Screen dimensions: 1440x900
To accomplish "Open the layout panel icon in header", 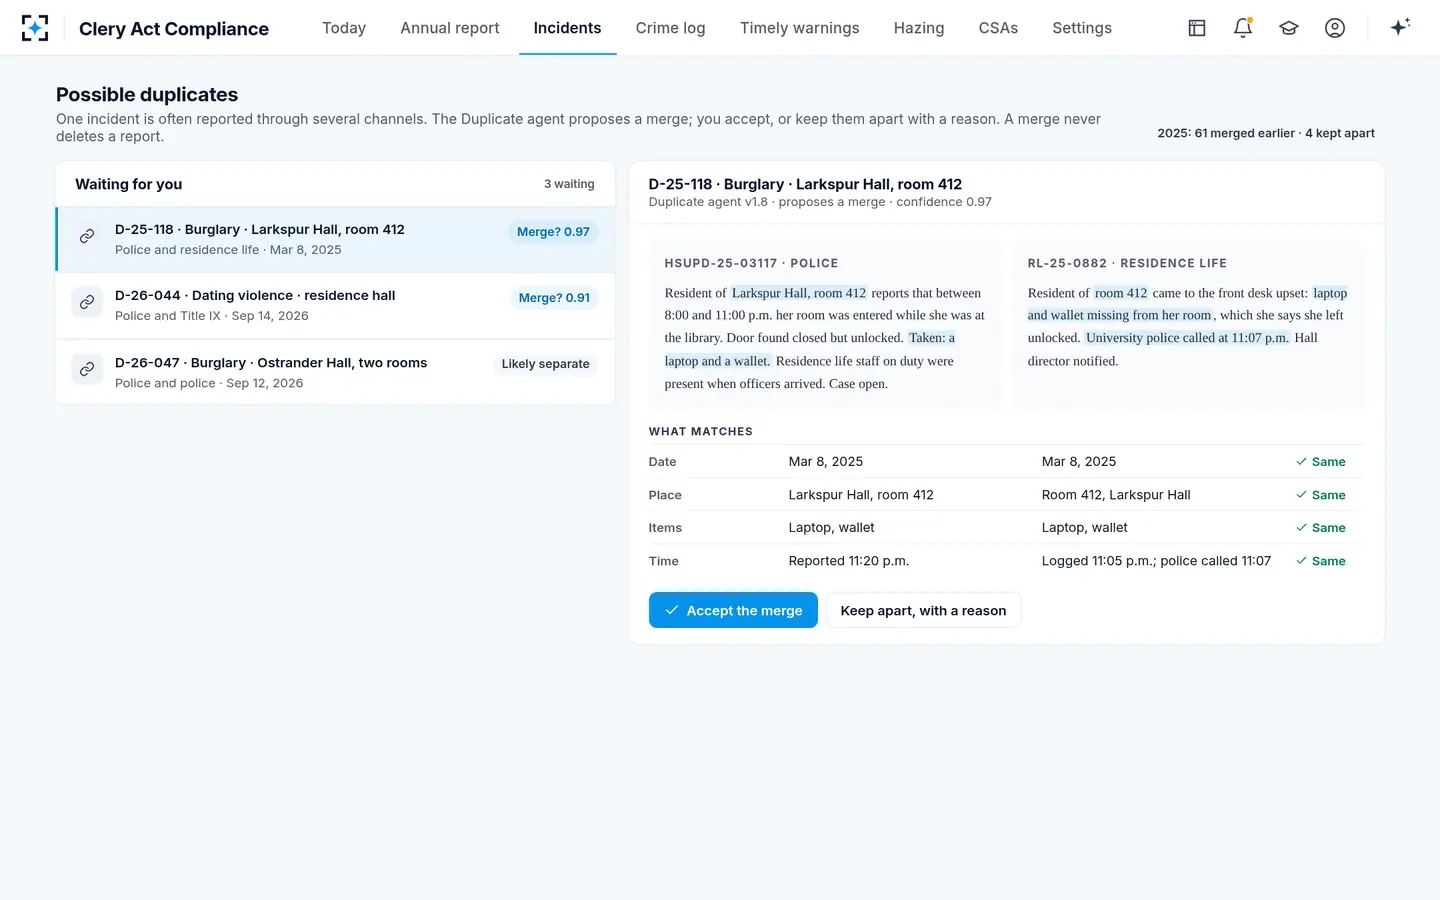I will tap(1197, 28).
